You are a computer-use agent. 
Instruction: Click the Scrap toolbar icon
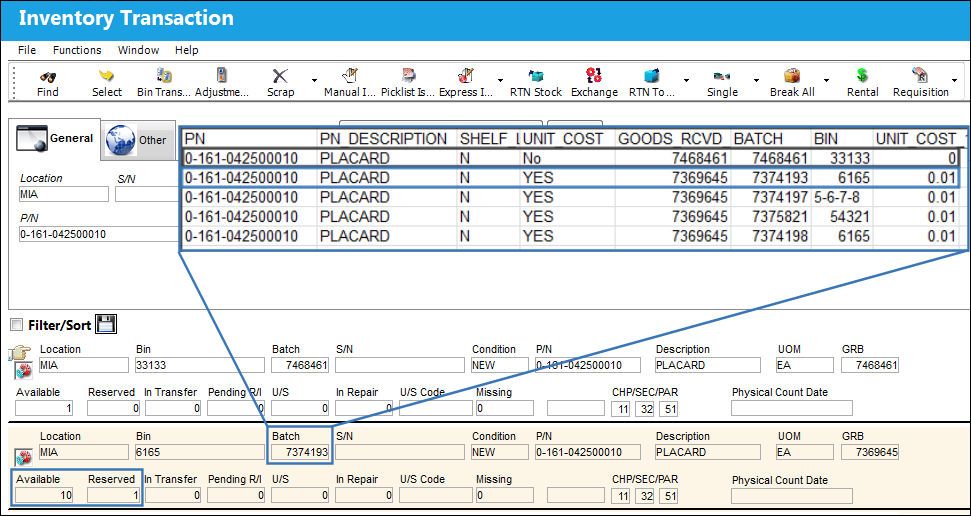[x=280, y=76]
